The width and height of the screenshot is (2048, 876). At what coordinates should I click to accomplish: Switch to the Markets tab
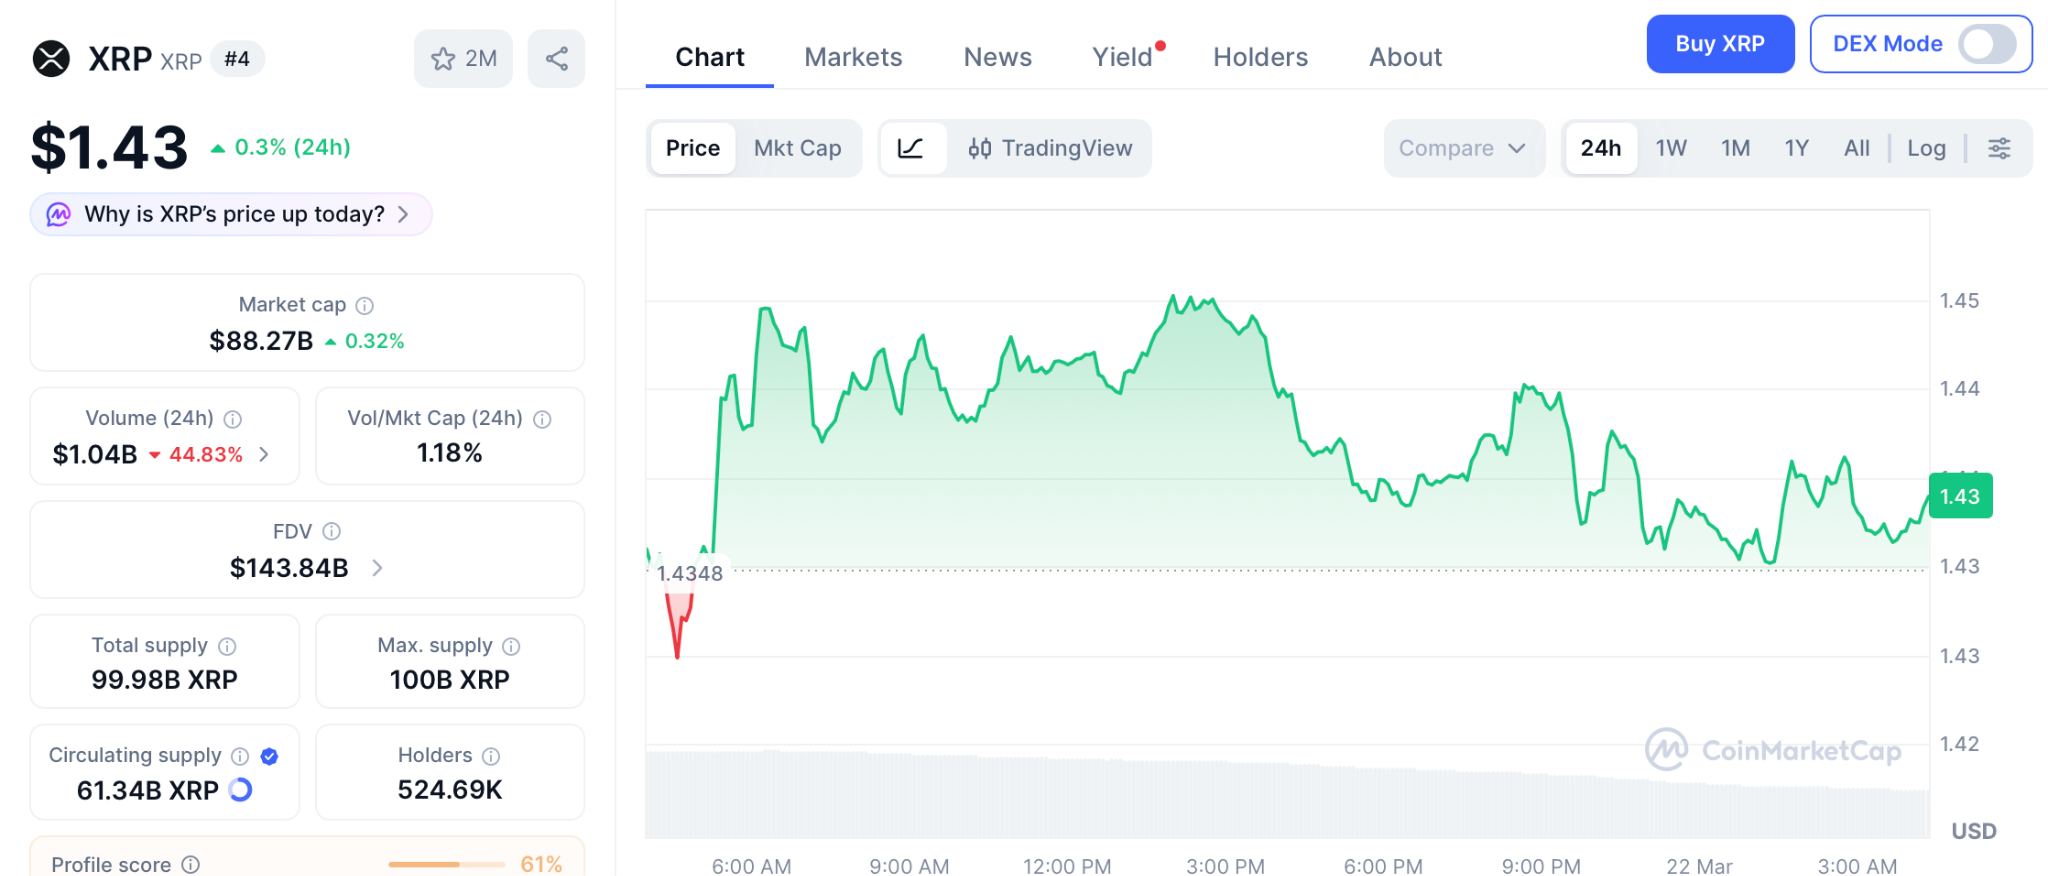tap(853, 57)
